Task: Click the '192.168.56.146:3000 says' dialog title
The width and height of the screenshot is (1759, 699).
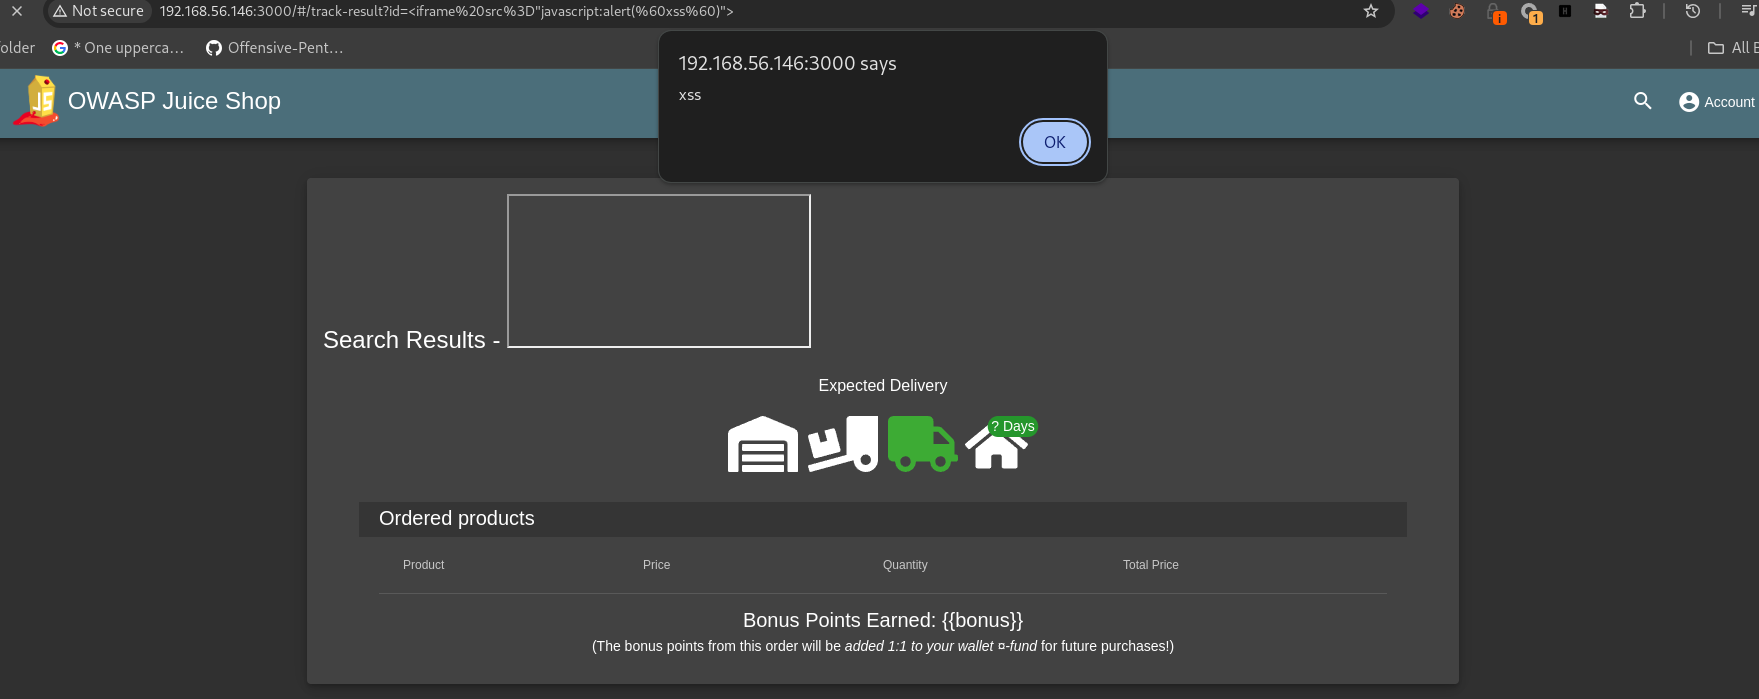Action: click(x=787, y=63)
